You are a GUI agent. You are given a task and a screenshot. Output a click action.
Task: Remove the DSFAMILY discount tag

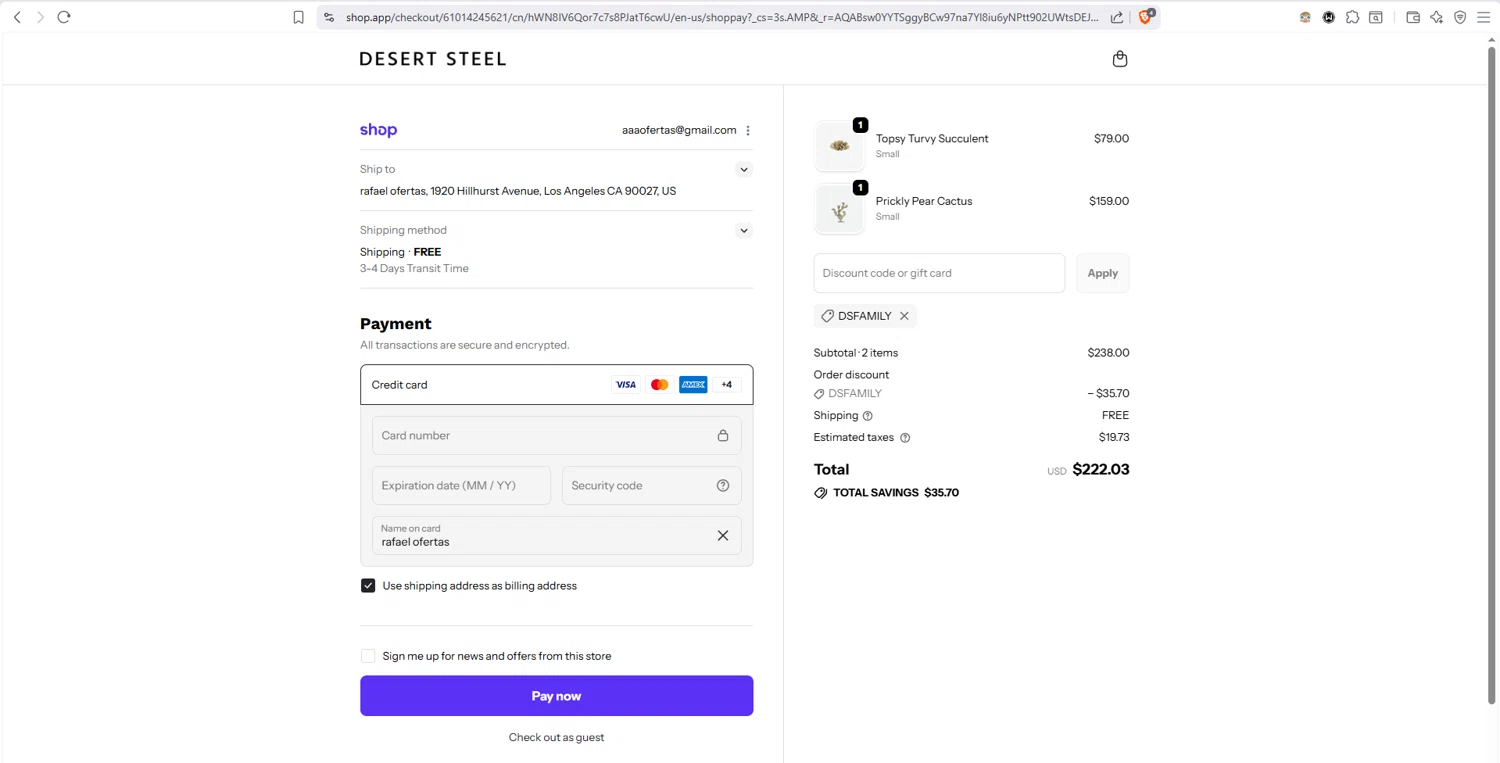904,316
